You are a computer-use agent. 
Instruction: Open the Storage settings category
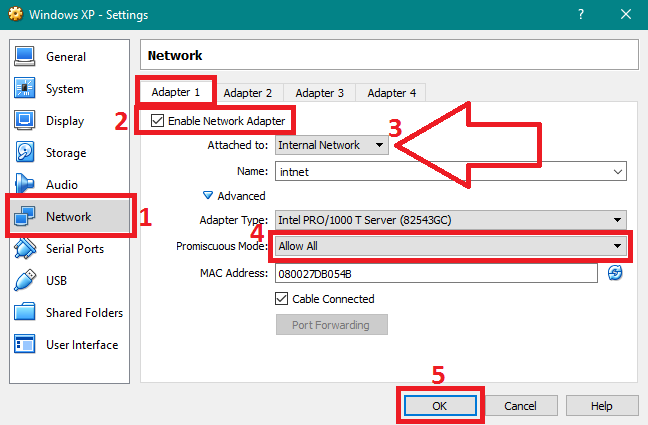(x=69, y=153)
